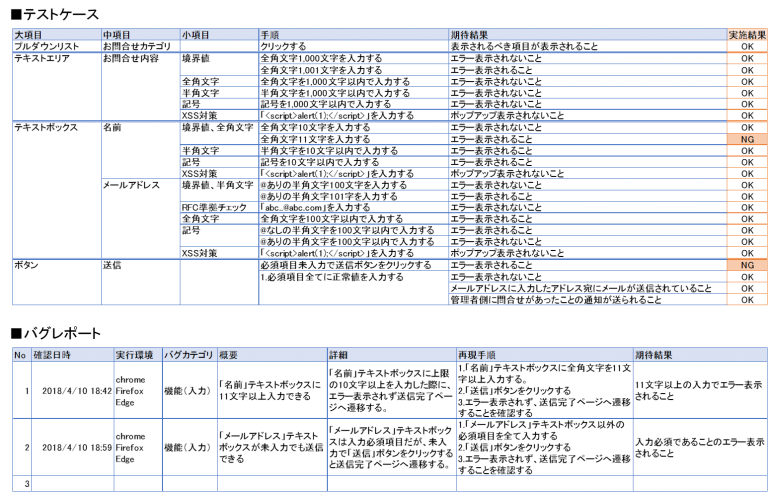Click the バグカテゴリ header cell
This screenshot has height=492, width=768.
tap(190, 355)
